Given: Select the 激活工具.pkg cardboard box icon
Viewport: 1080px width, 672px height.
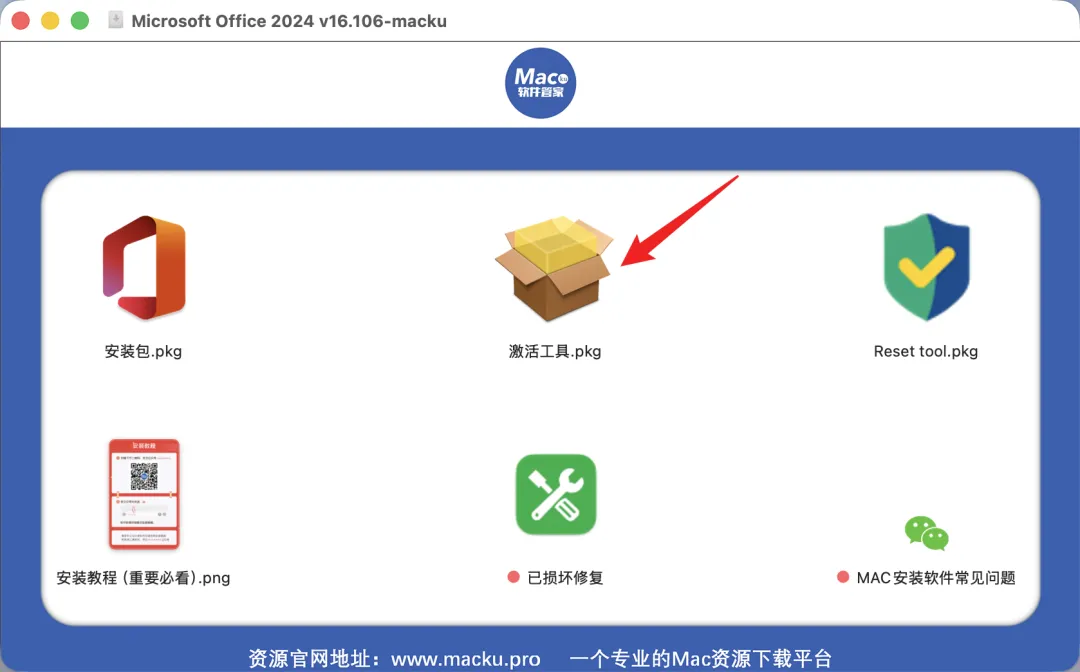Looking at the screenshot, I should [554, 269].
